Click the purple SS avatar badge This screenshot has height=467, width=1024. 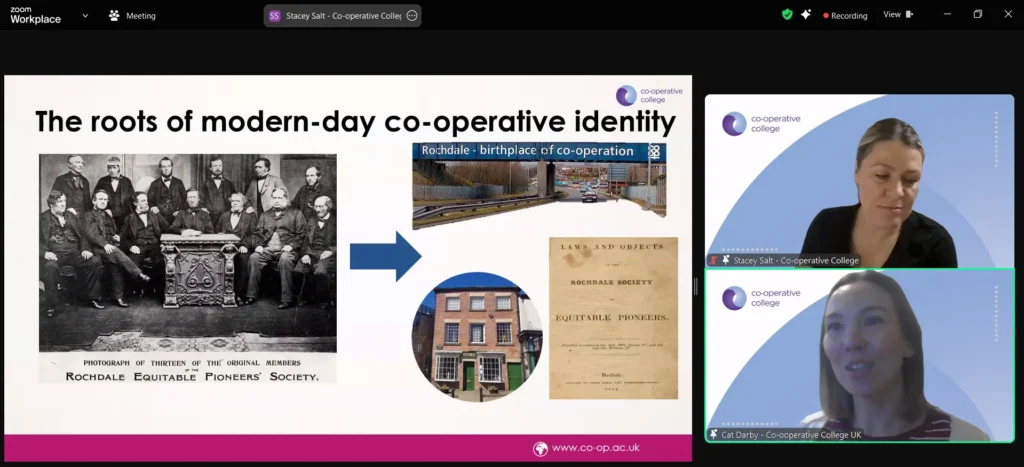click(x=275, y=16)
